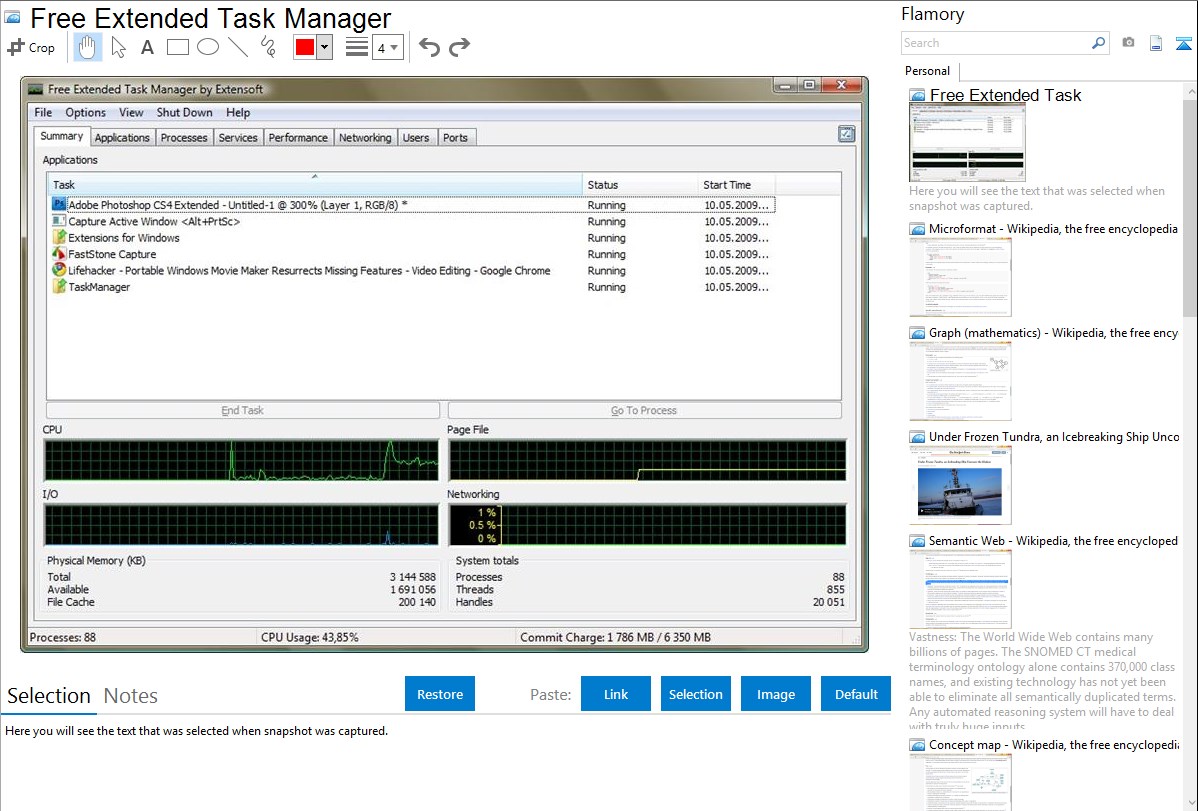
Task: Open the color picker dropdown arrow
Action: coord(324,47)
